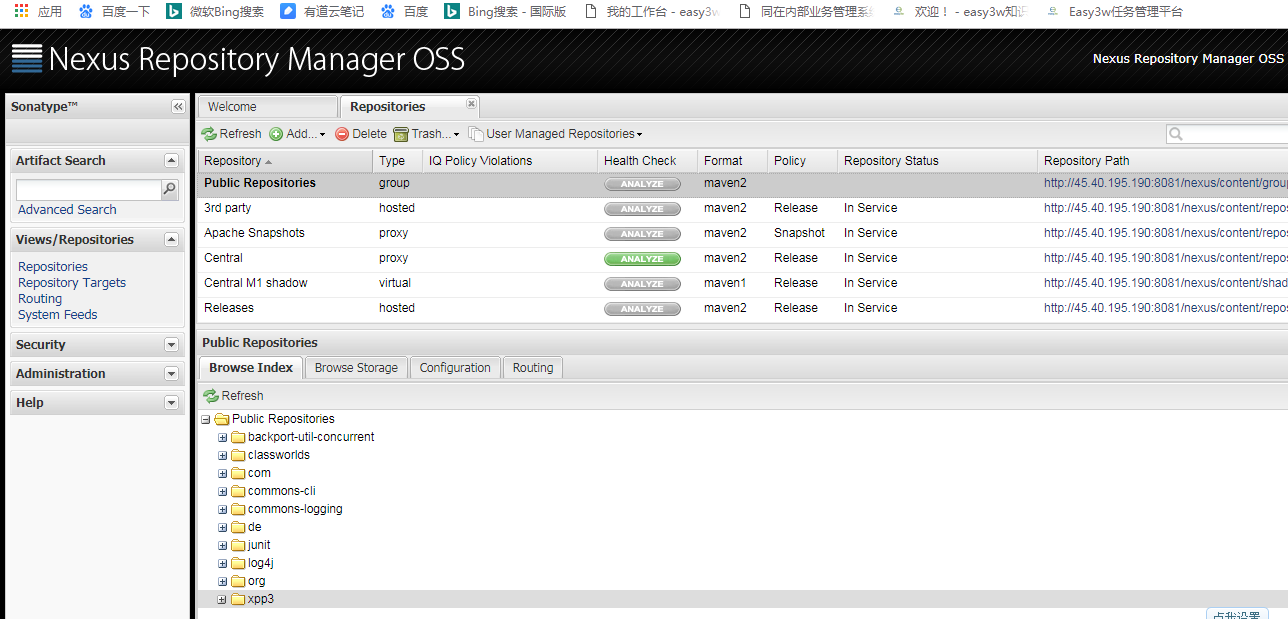Click the Public Repositories root folder icon
Screen dimensions: 1288x619
[x=222, y=419]
